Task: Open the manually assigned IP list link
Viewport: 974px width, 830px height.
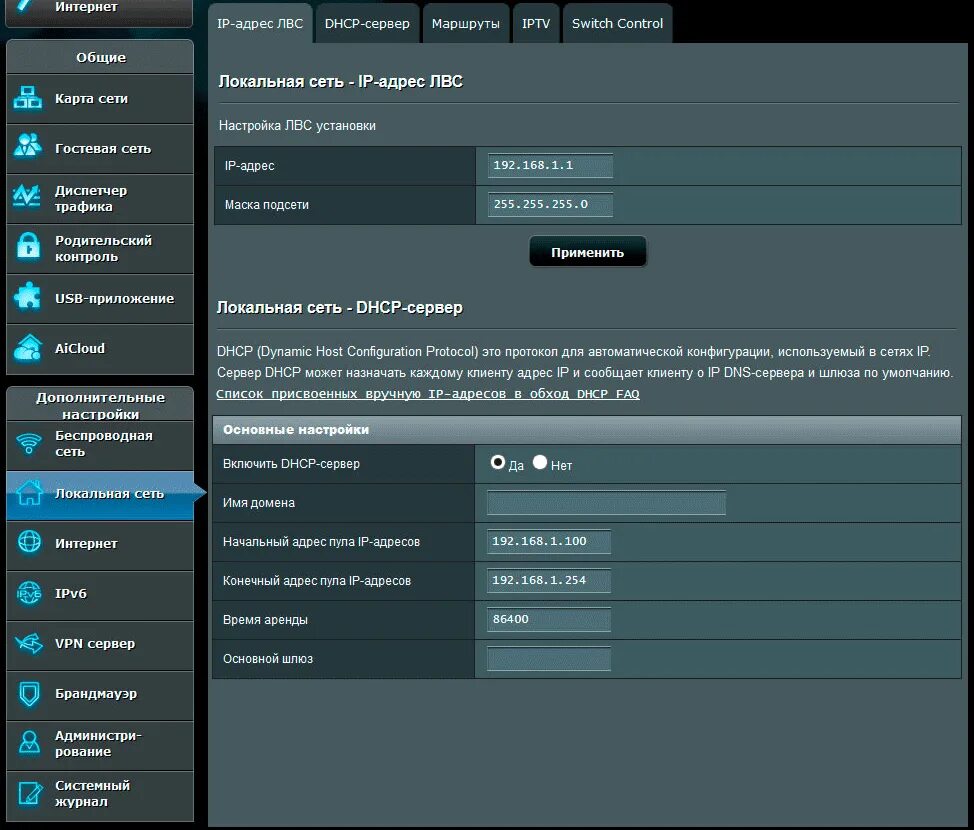Action: tap(427, 394)
